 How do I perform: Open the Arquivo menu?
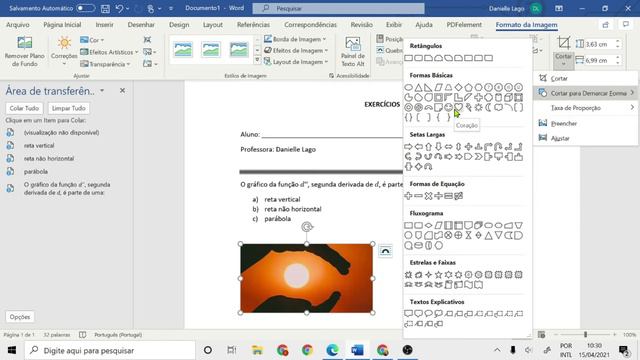pyautogui.click(x=18, y=24)
